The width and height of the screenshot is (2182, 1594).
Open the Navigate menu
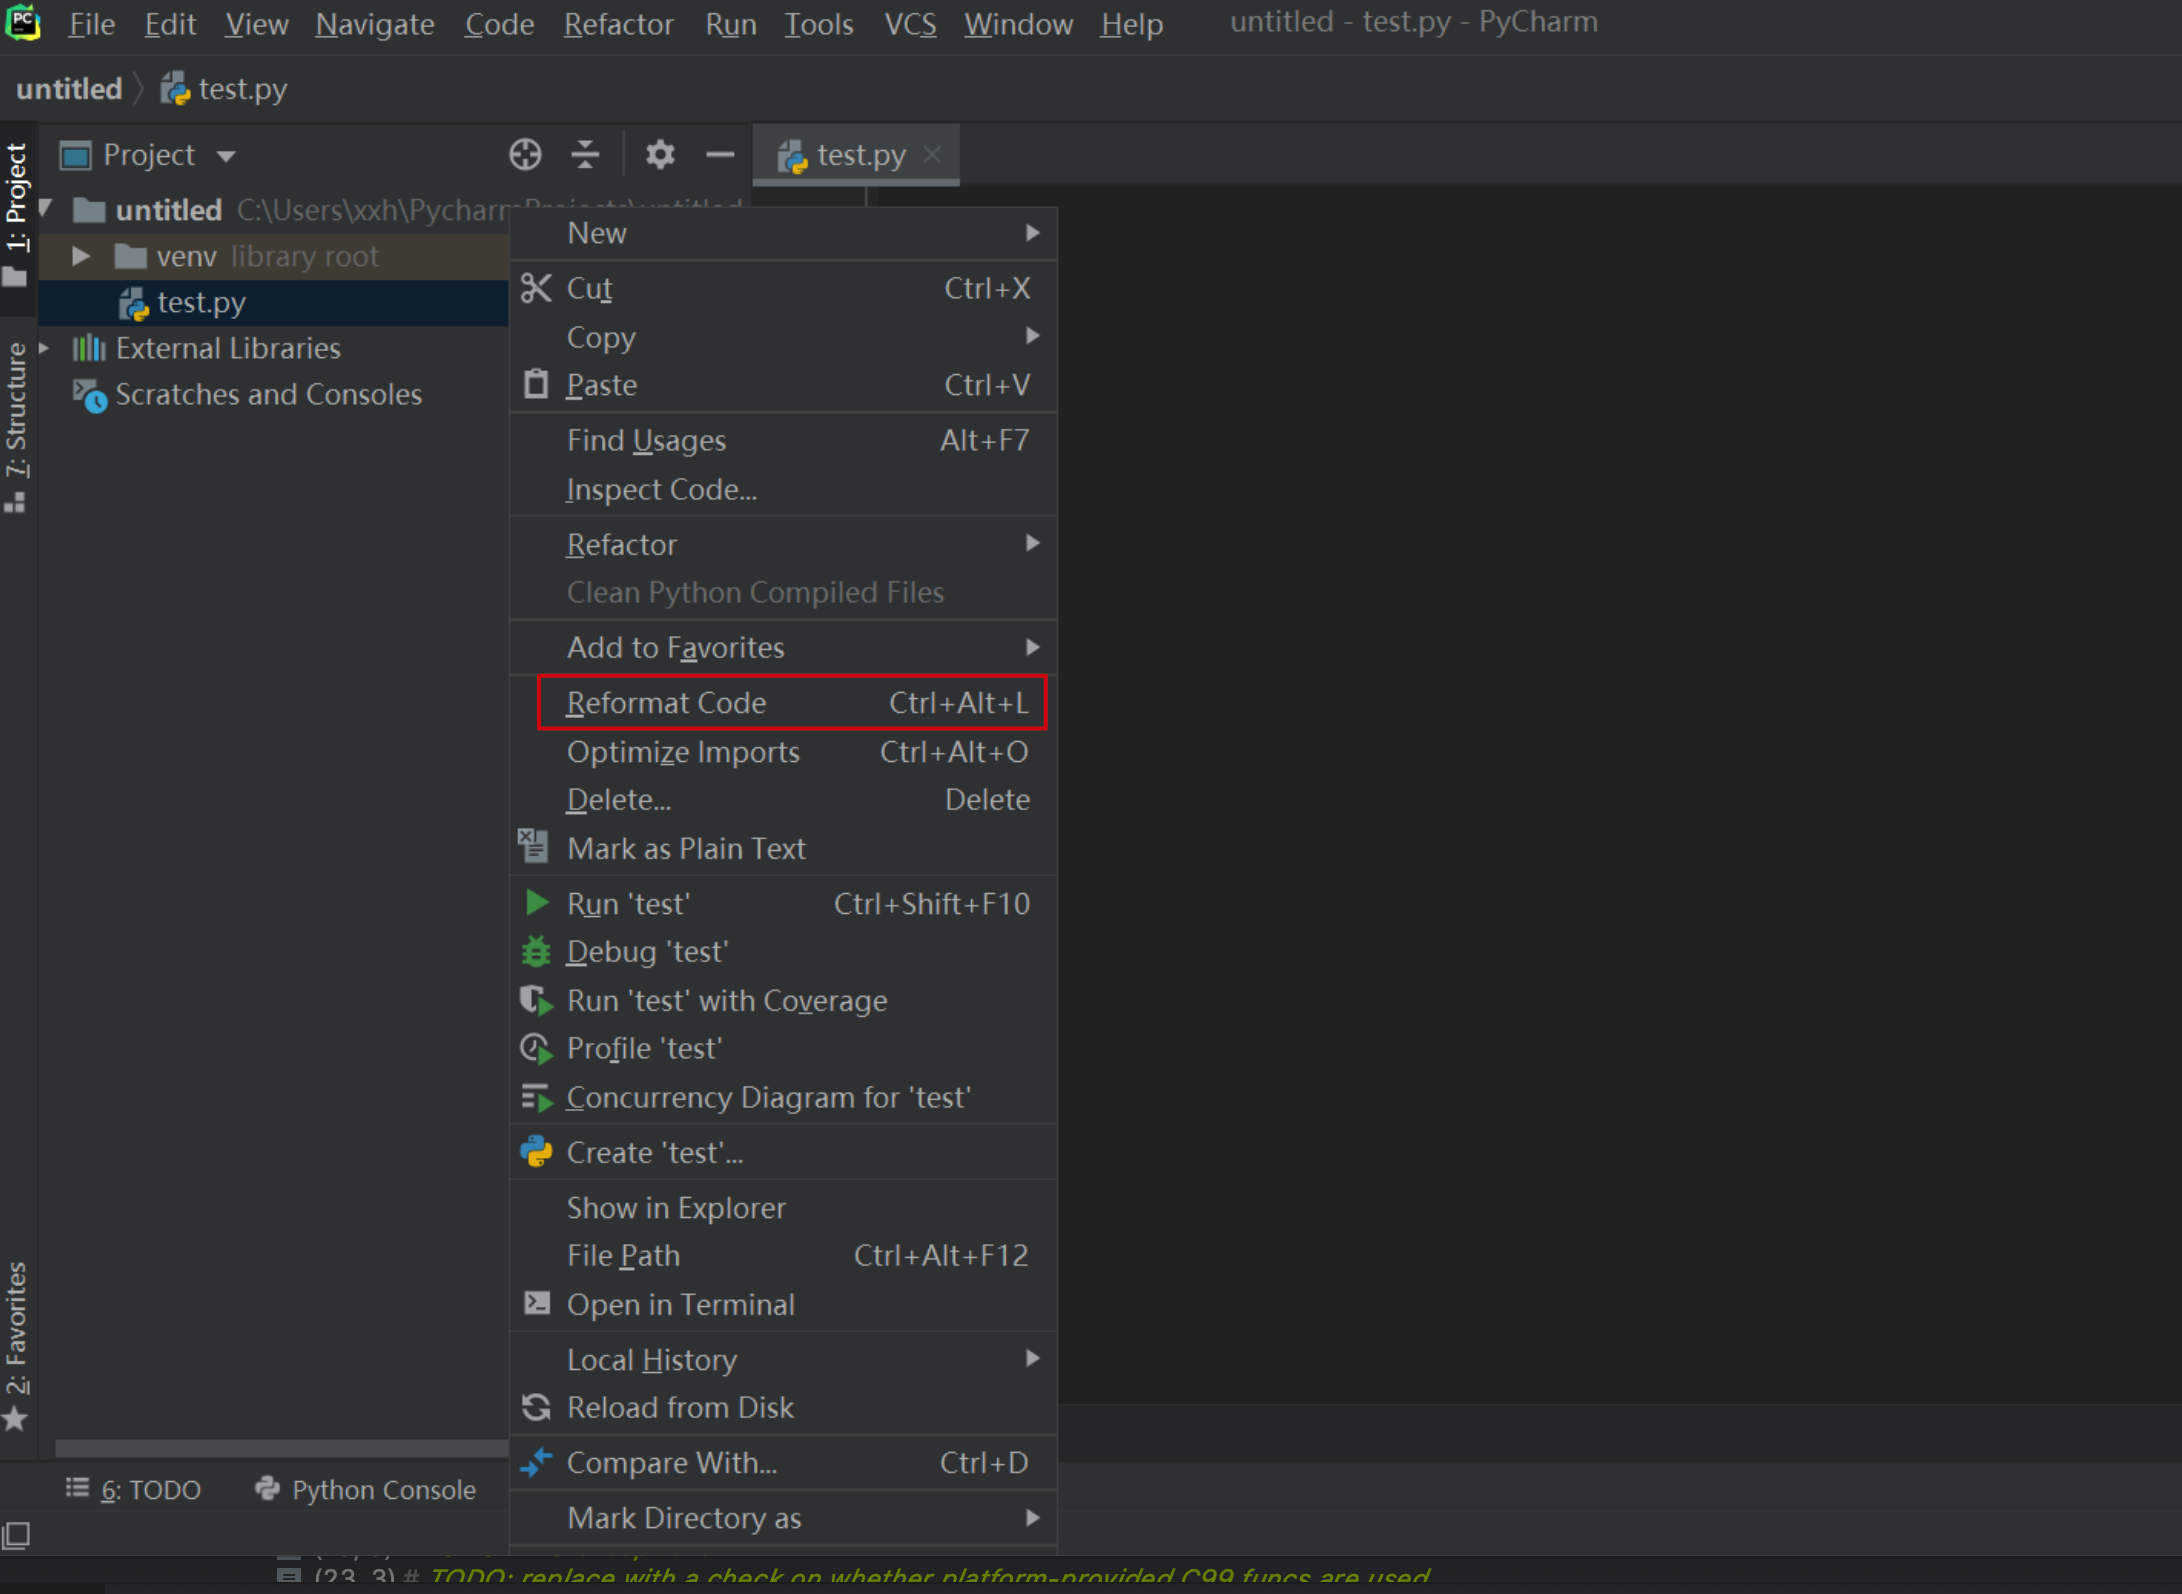click(375, 23)
